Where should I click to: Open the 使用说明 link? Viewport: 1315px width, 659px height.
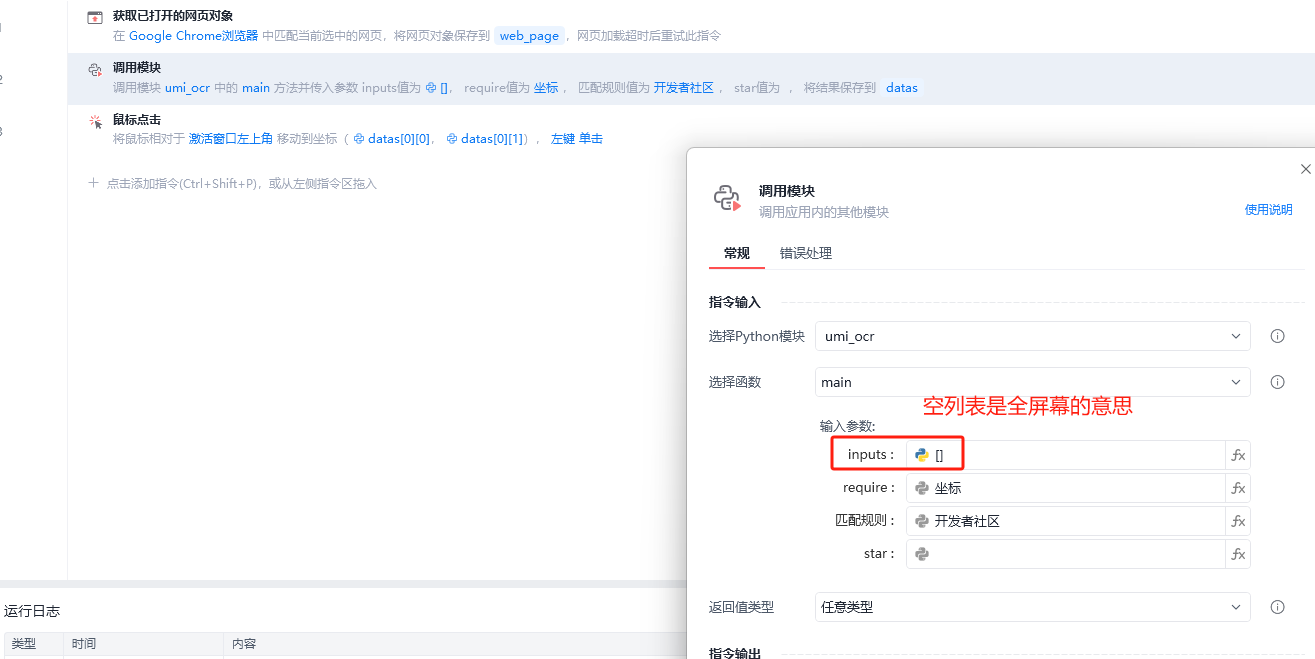pyautogui.click(x=1268, y=210)
